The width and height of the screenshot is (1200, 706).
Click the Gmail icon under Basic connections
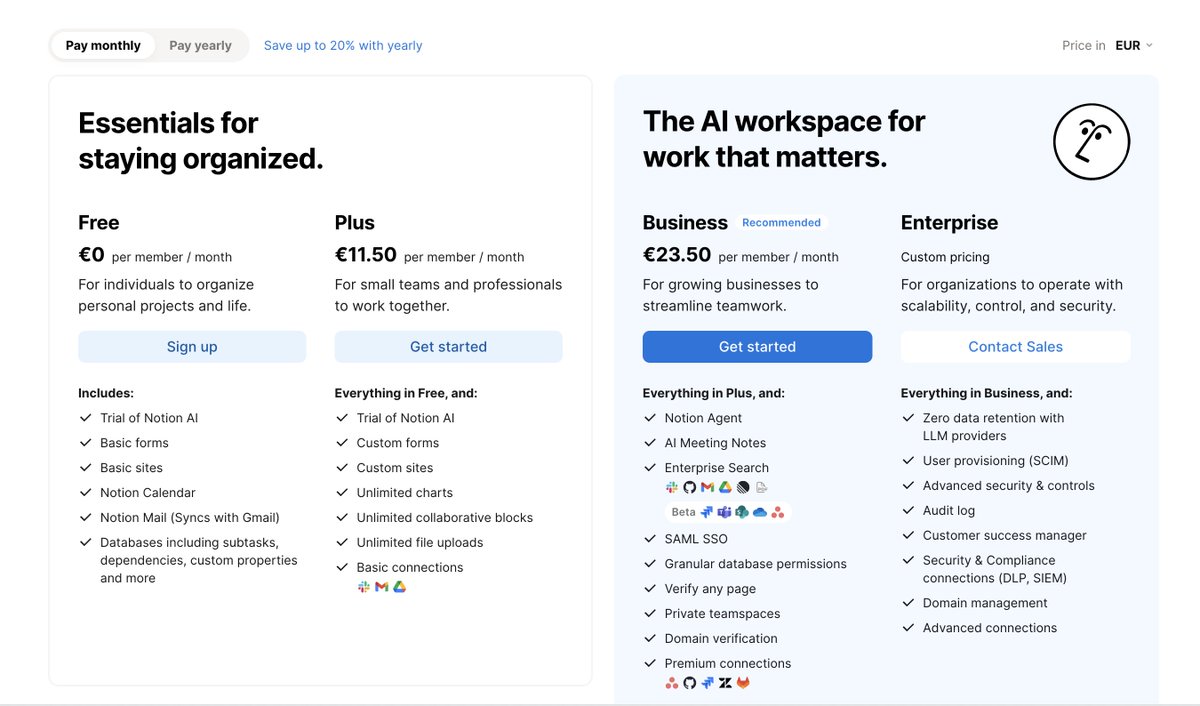point(381,587)
